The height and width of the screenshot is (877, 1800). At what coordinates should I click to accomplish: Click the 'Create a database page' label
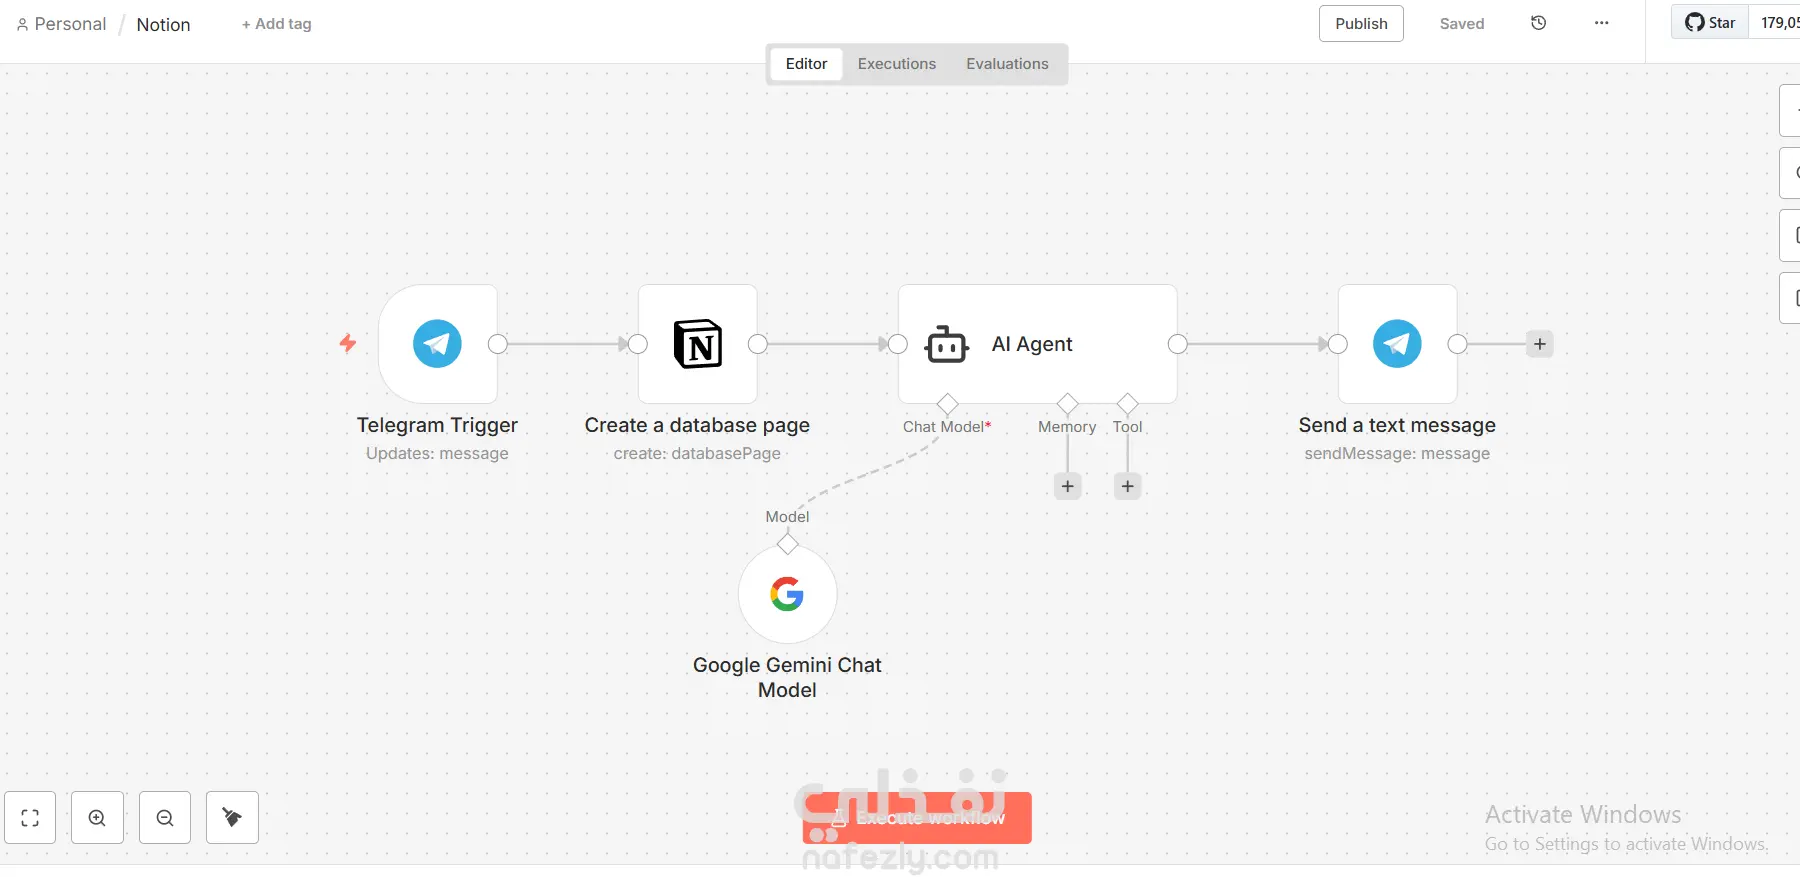(x=697, y=425)
